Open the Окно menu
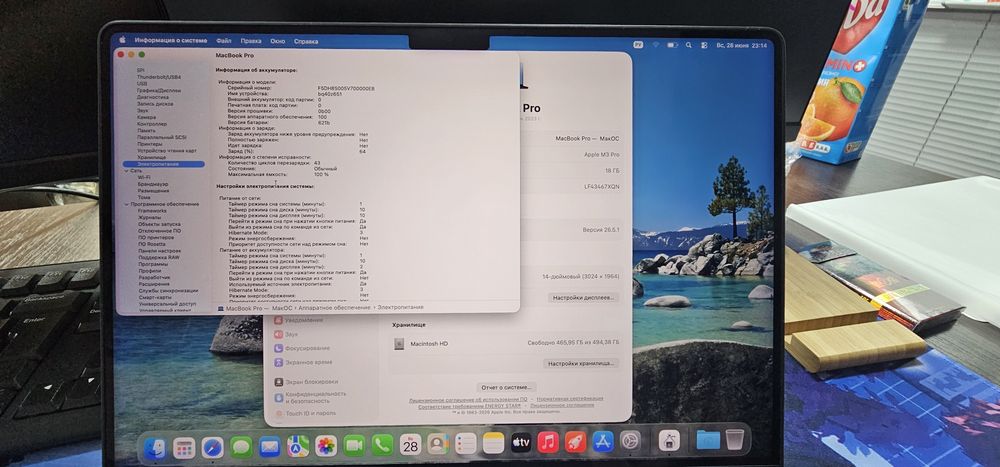 [x=277, y=41]
